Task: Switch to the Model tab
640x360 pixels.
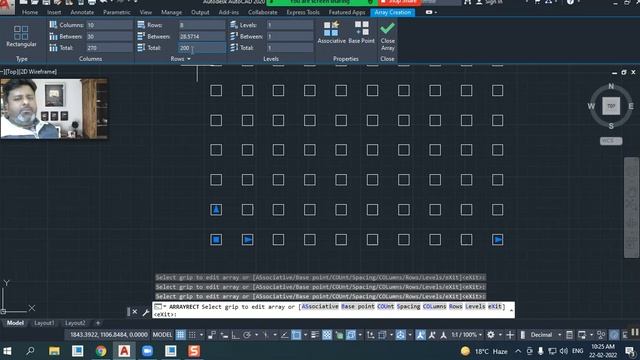Action: (15, 323)
